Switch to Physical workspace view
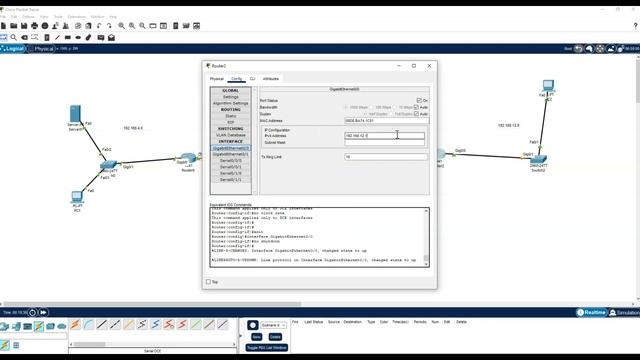The width and height of the screenshot is (640, 360). tap(41, 49)
